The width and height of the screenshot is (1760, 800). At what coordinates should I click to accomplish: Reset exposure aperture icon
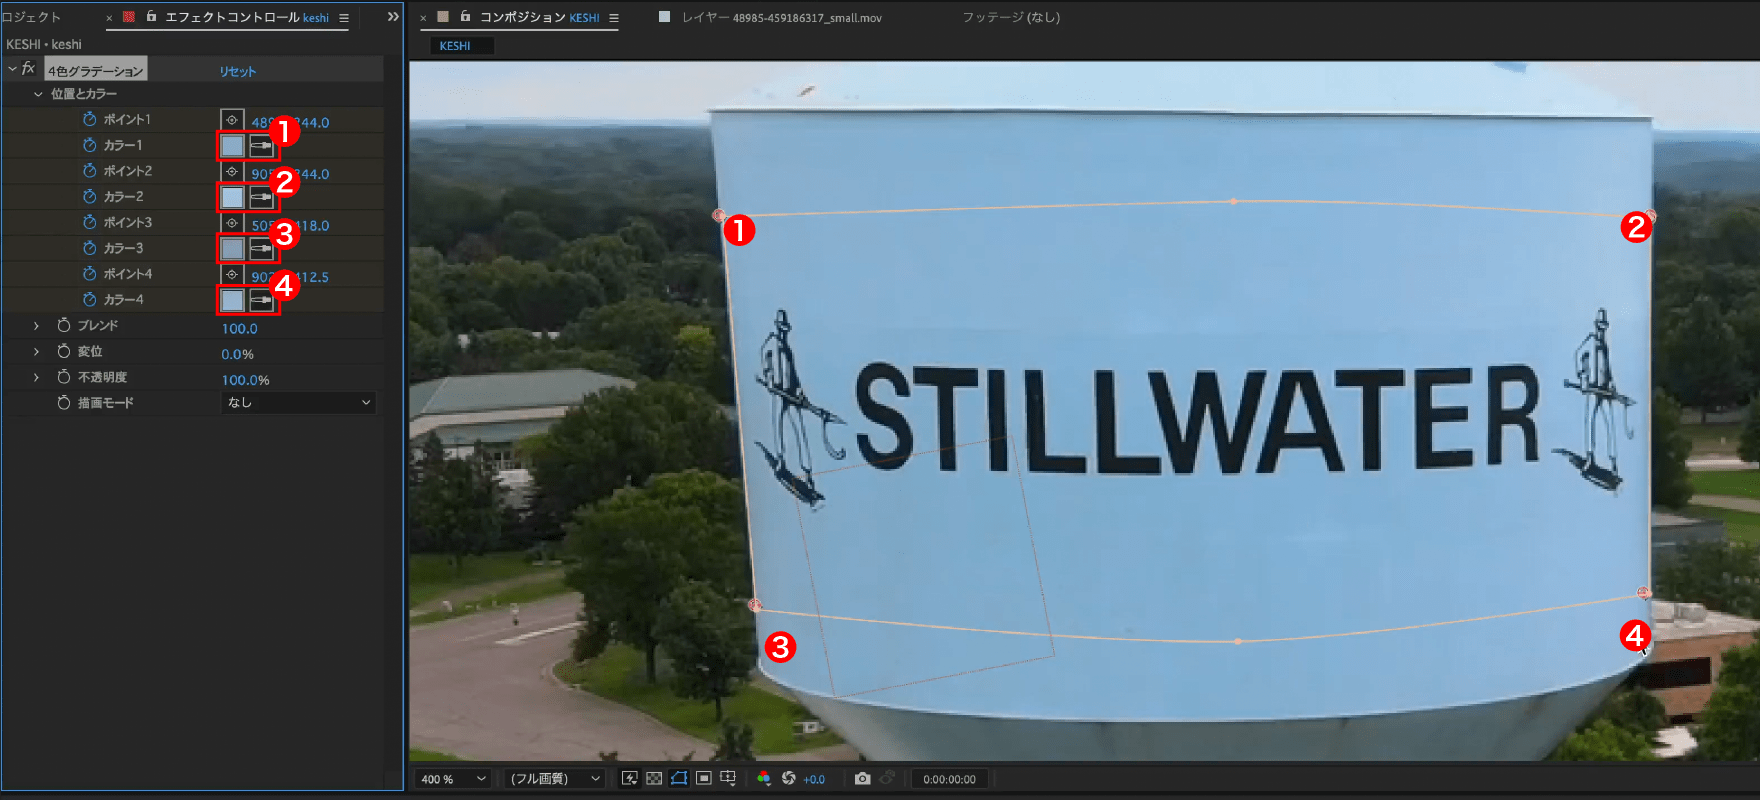tap(789, 779)
